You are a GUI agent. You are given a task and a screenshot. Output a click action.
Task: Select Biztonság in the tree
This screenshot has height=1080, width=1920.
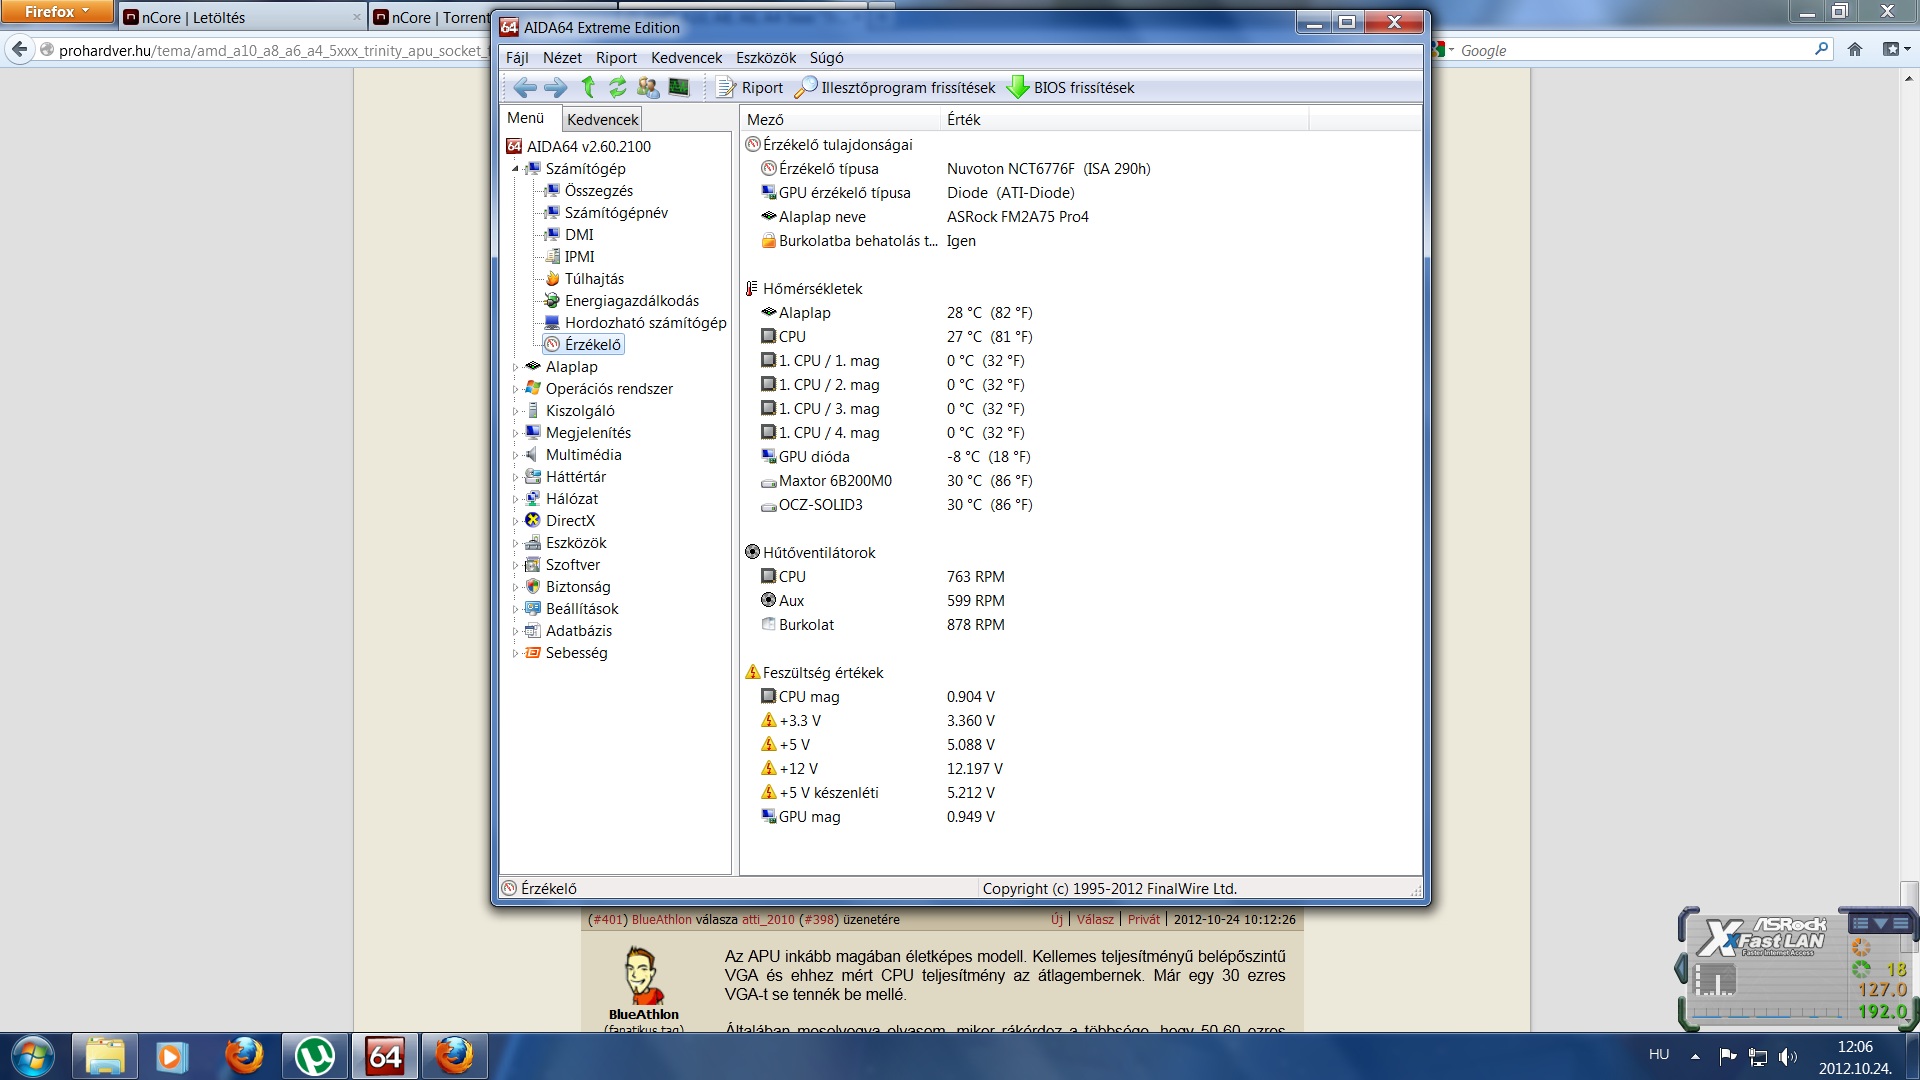point(577,587)
